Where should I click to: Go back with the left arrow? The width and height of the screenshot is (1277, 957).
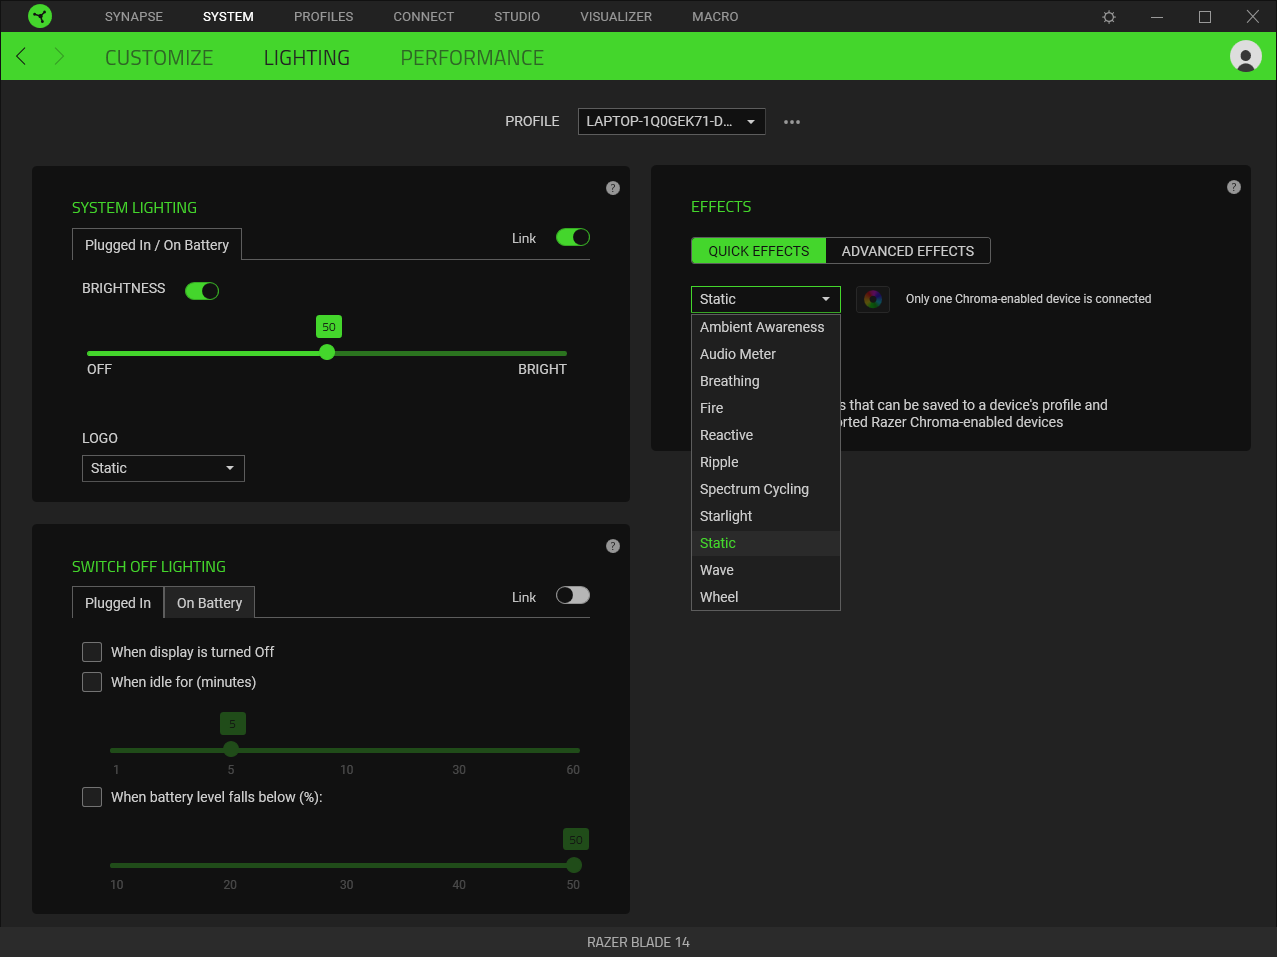point(21,56)
